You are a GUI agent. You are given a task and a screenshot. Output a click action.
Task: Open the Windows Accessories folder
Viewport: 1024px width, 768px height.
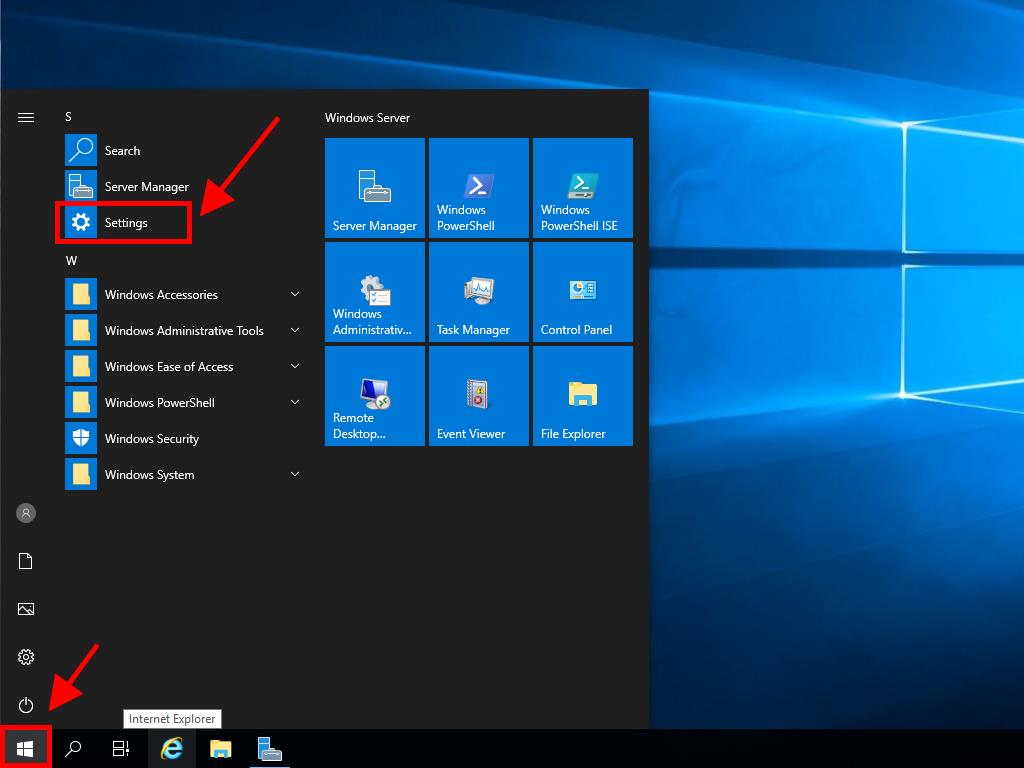click(x=183, y=295)
